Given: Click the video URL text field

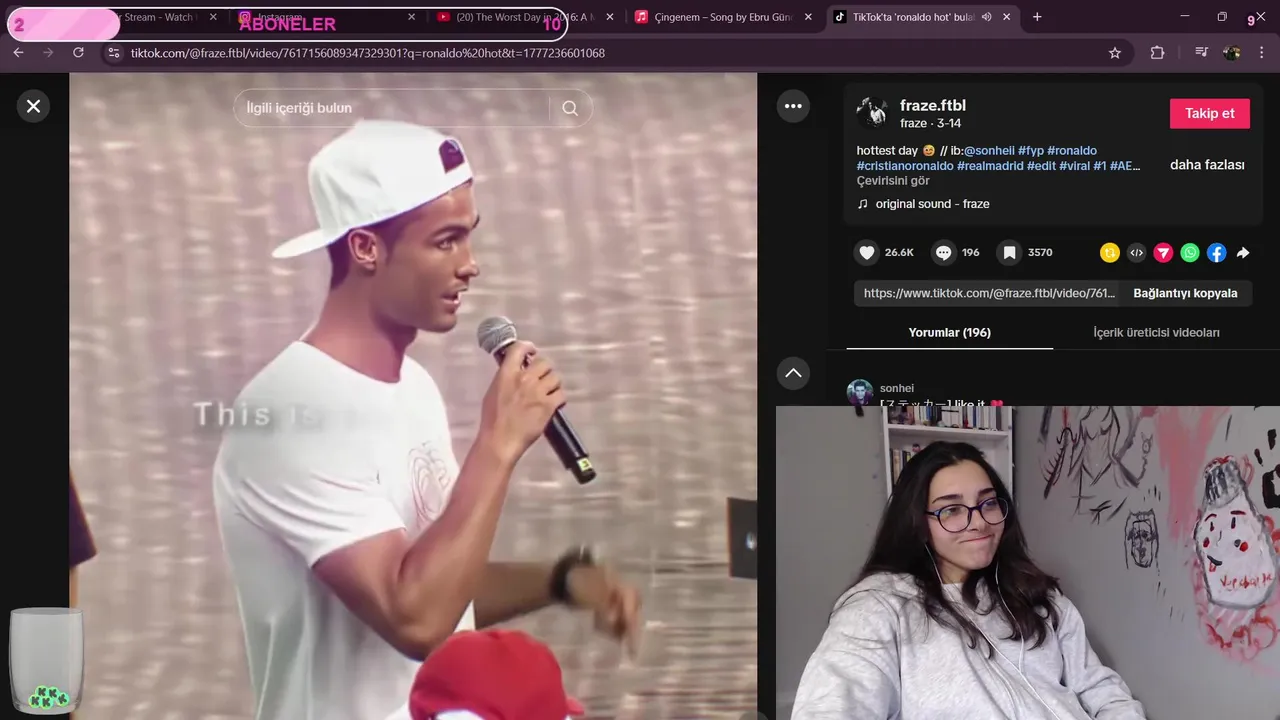Looking at the screenshot, I should [988, 293].
